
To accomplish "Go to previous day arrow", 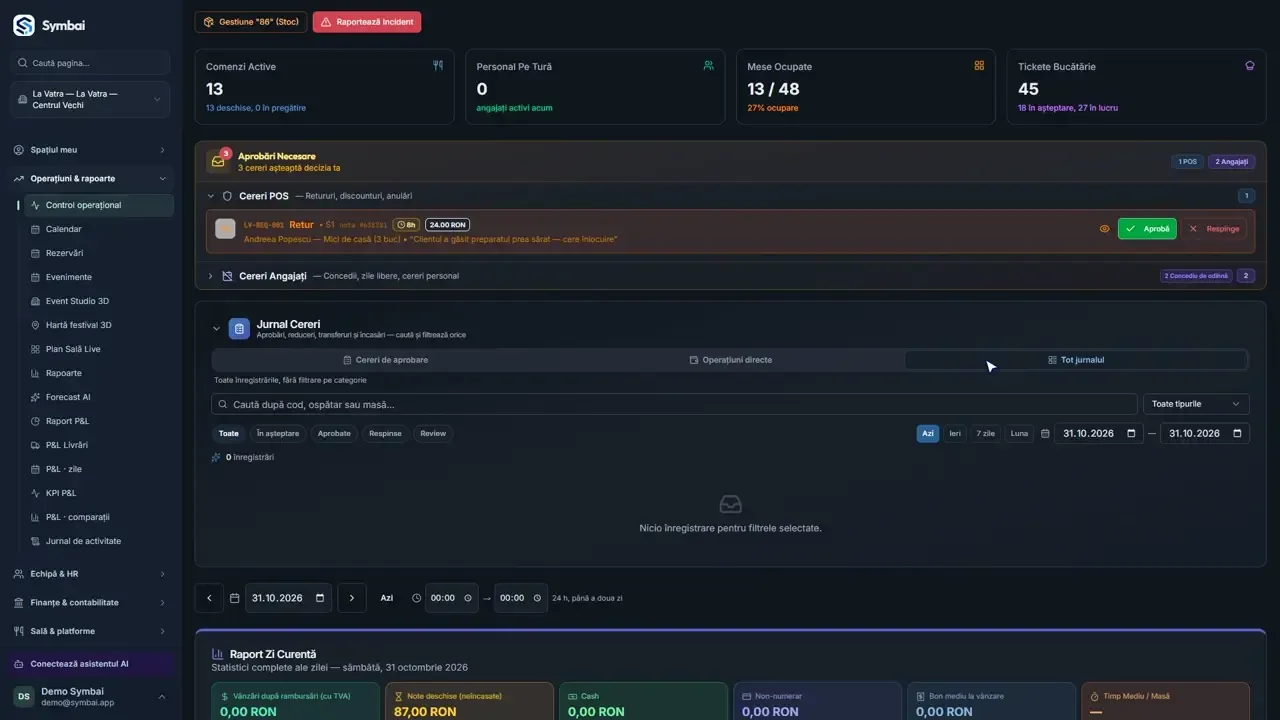I will pos(209,598).
